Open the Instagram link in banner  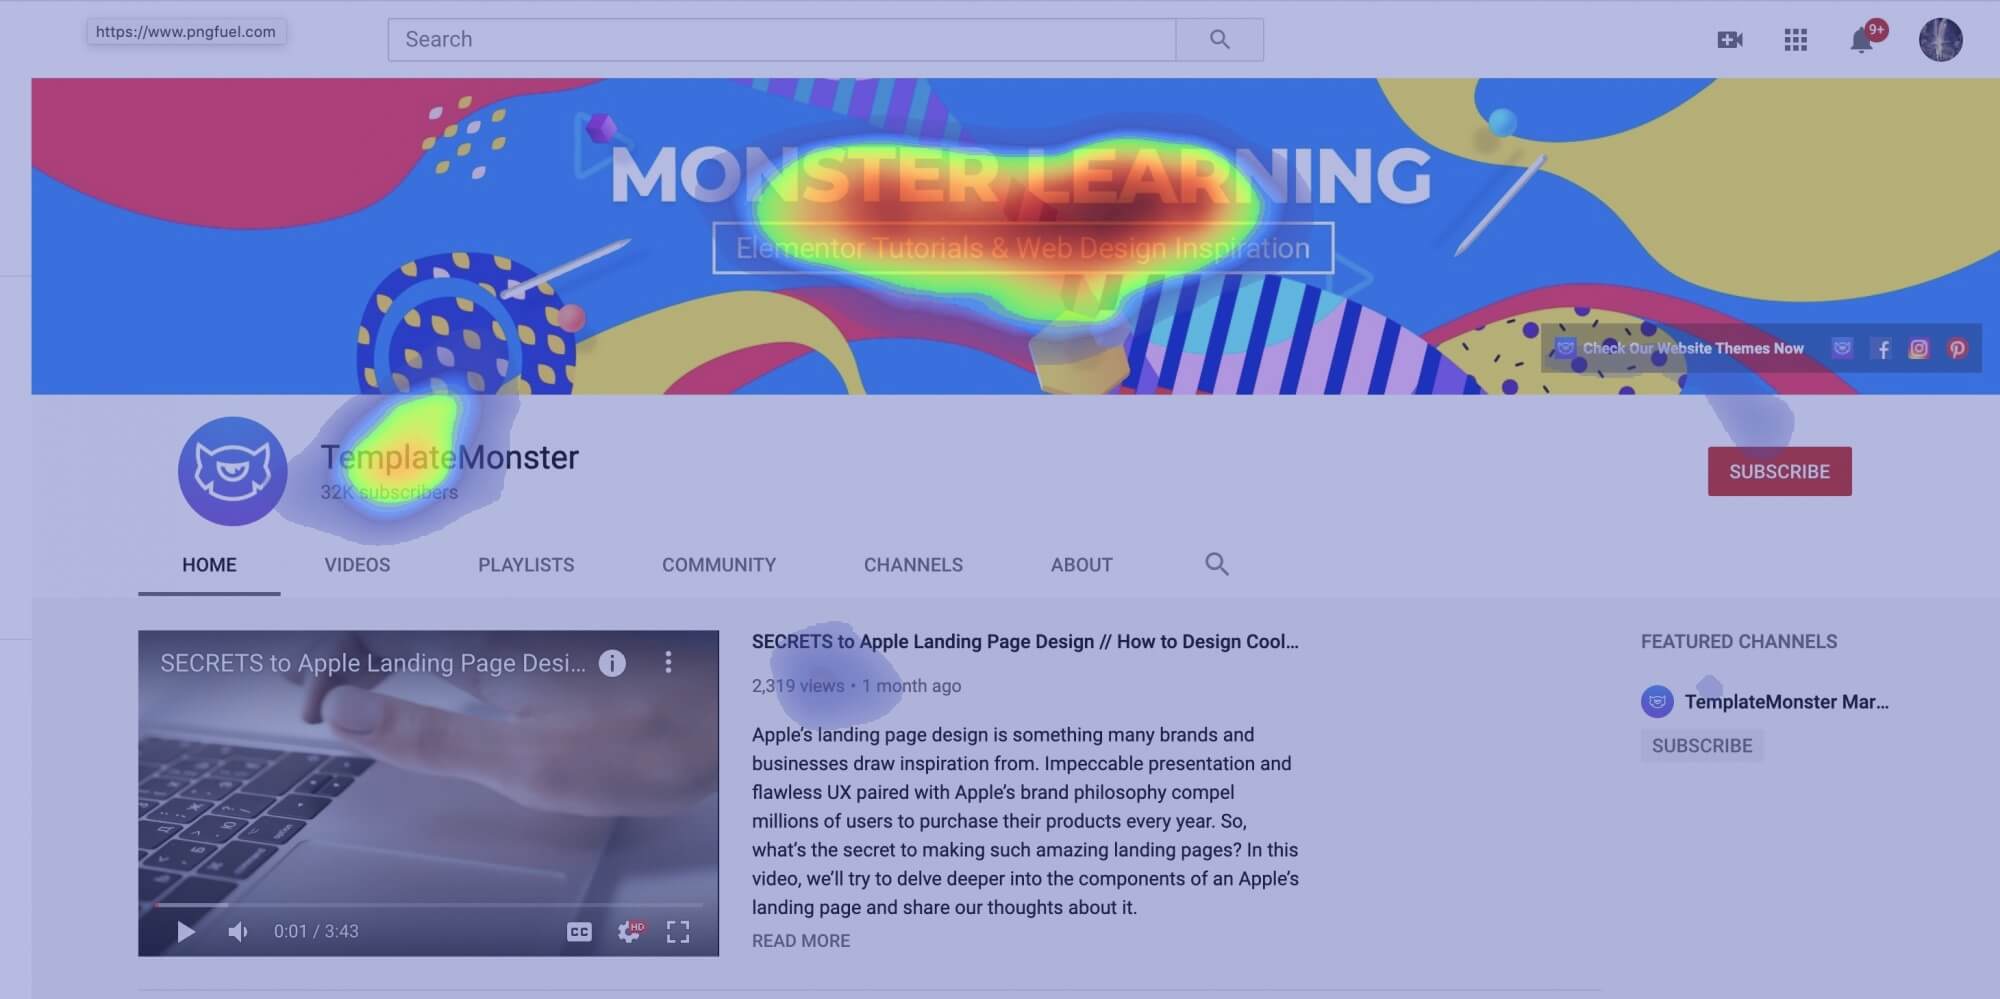click(1919, 349)
